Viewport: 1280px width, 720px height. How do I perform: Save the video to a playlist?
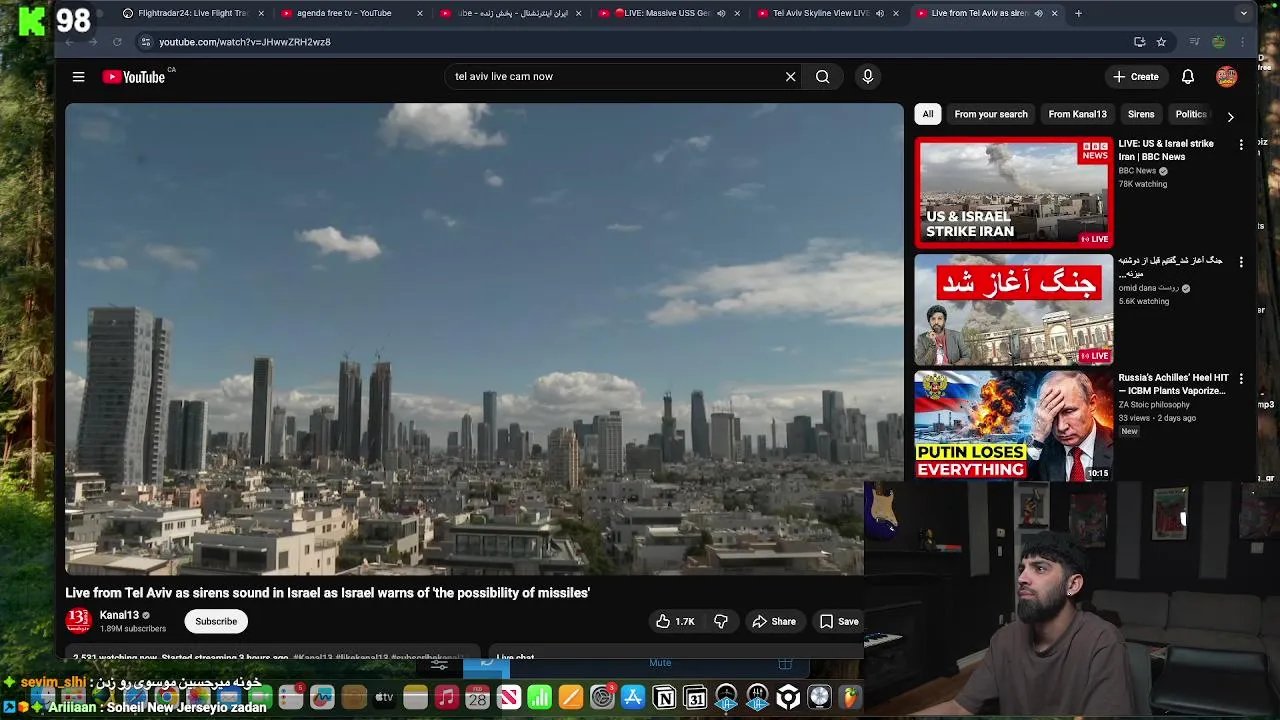pyautogui.click(x=839, y=621)
